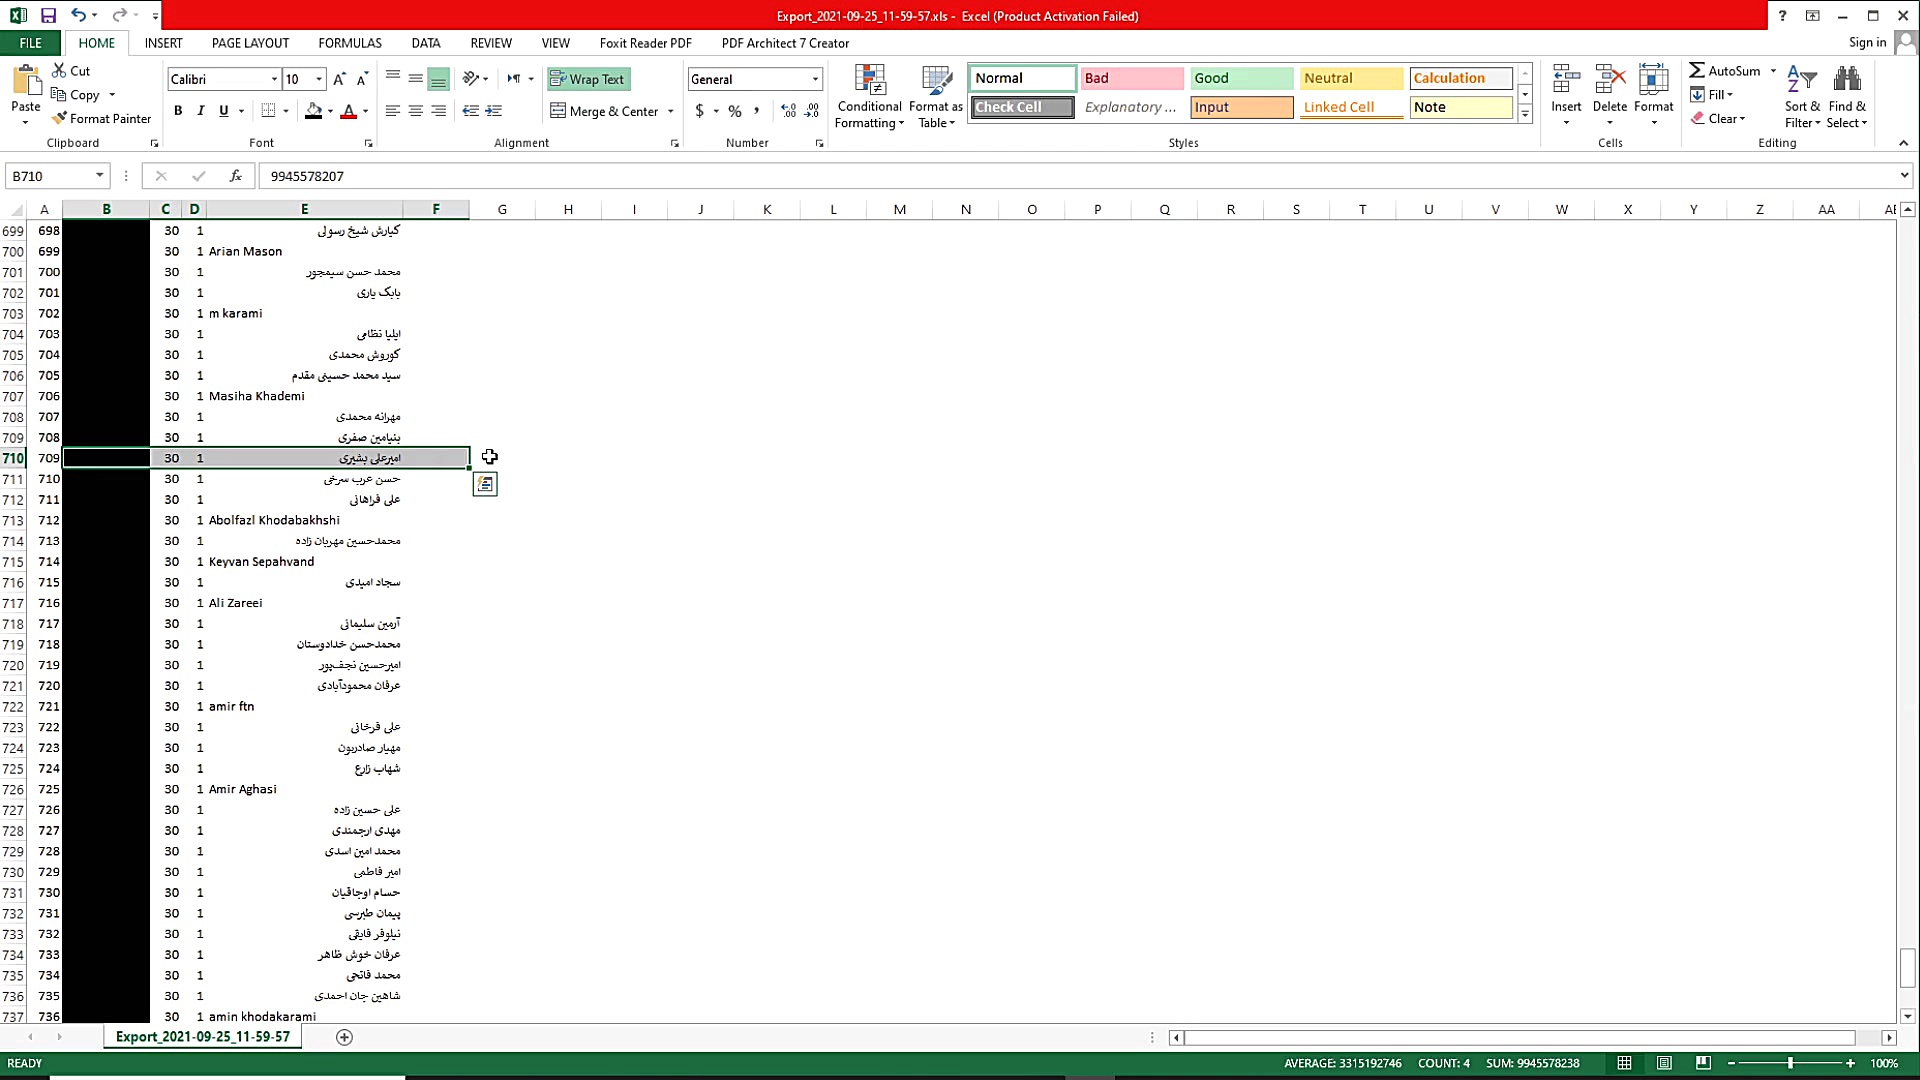
Task: Click the Save icon in quick access toolbar
Action: coord(48,15)
